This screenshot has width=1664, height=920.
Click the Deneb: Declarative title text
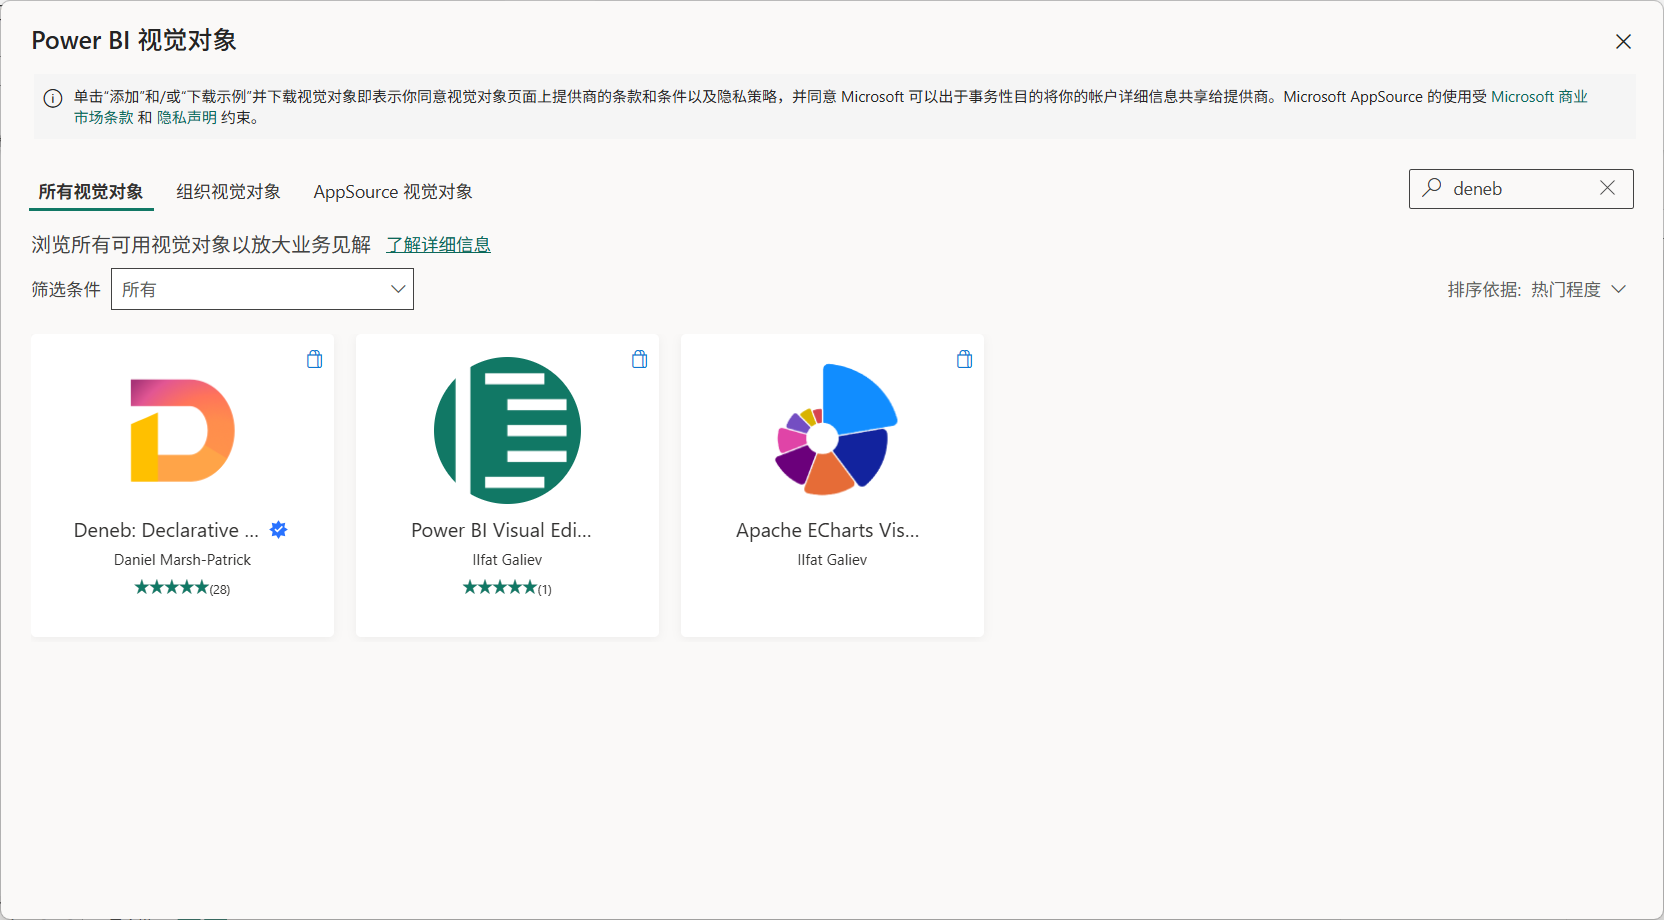pos(166,530)
